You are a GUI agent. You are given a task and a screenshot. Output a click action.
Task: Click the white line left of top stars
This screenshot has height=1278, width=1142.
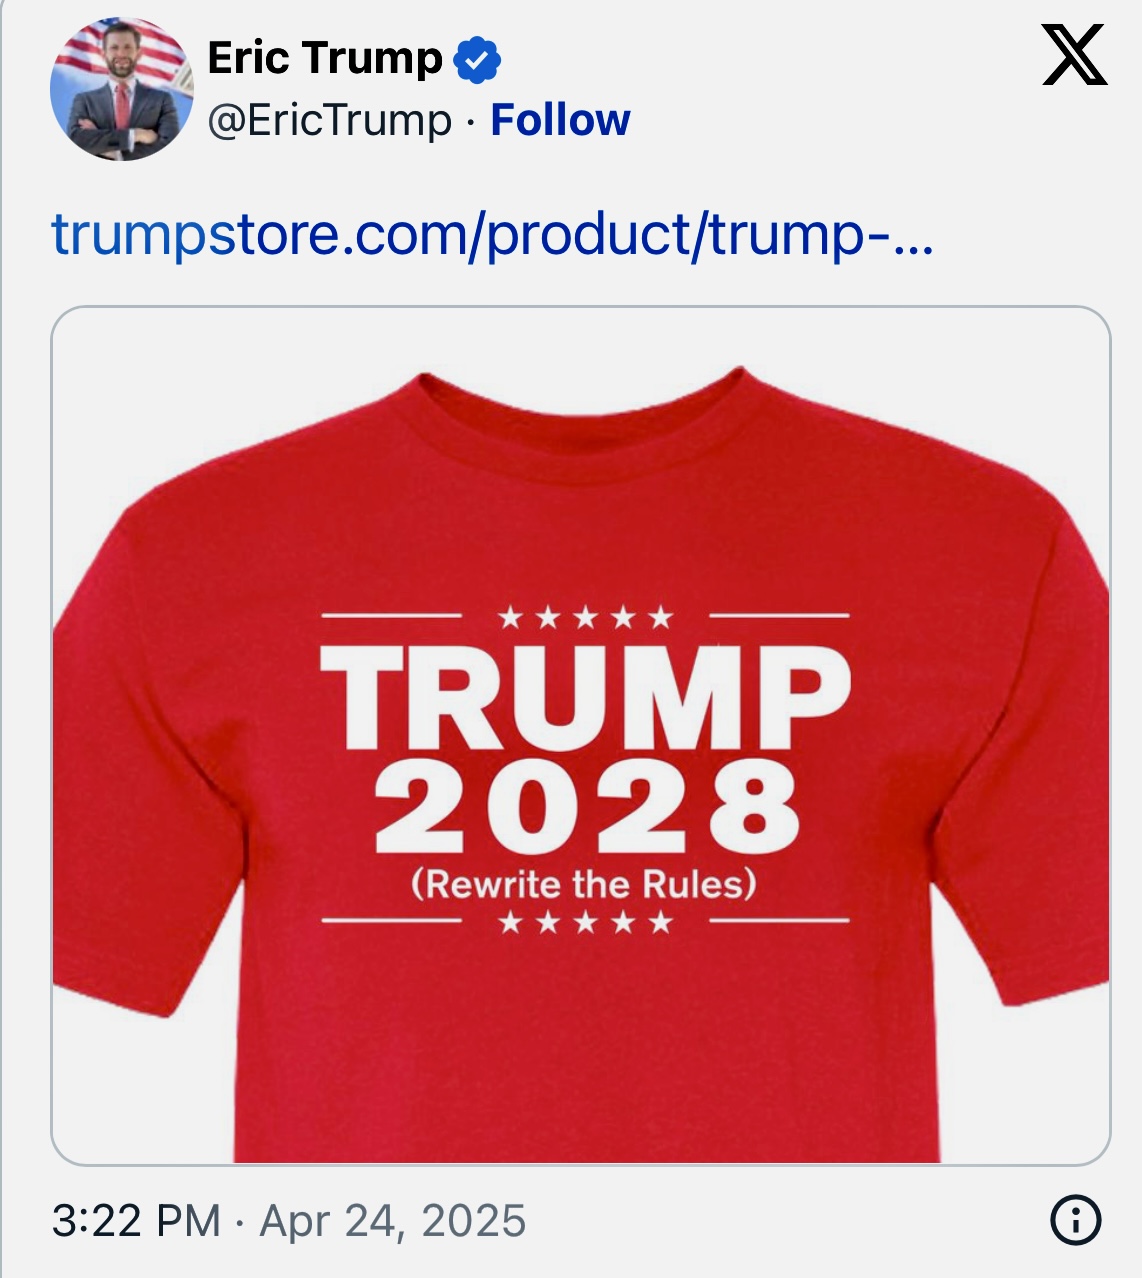coord(391,616)
